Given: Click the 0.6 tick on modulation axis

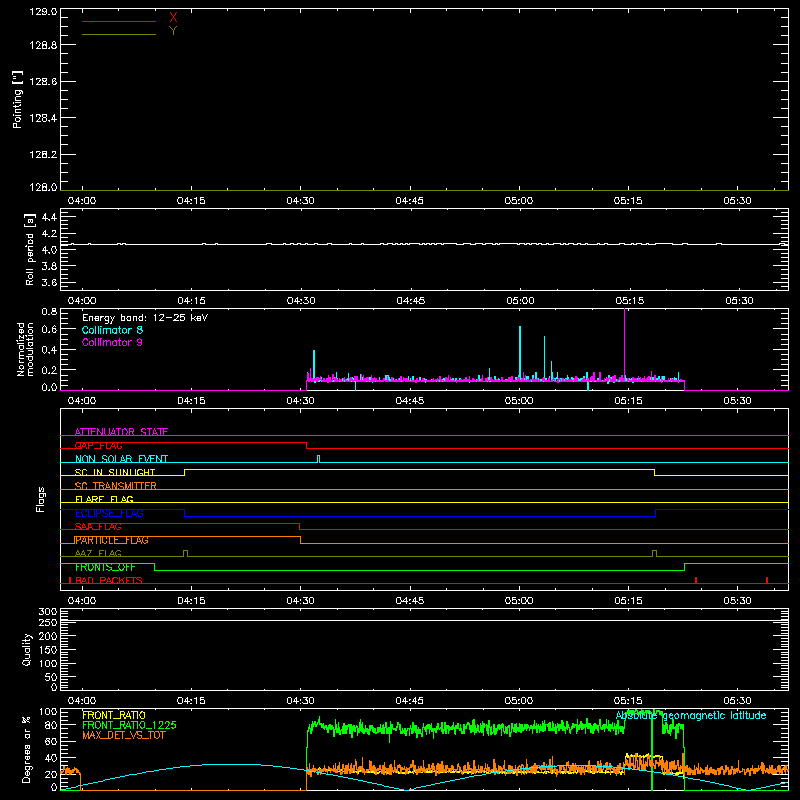Looking at the screenshot, I should 49,330.
